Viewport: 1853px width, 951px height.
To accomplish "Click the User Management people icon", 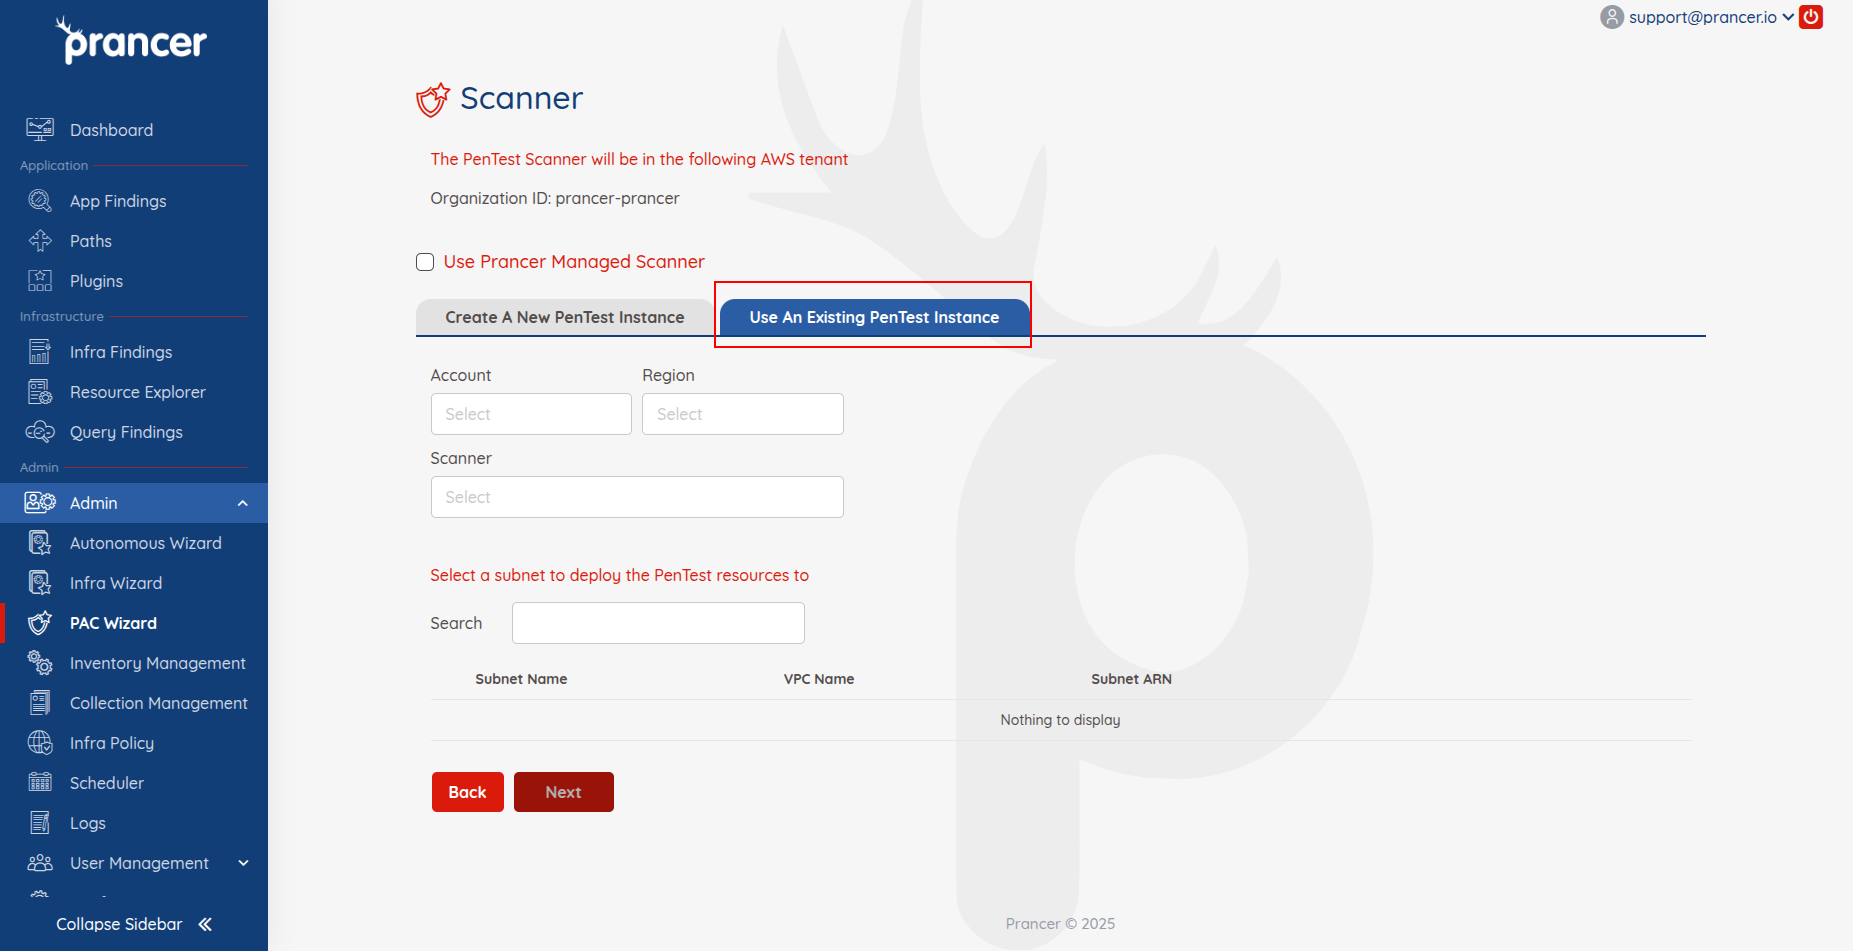I will [x=40, y=863].
